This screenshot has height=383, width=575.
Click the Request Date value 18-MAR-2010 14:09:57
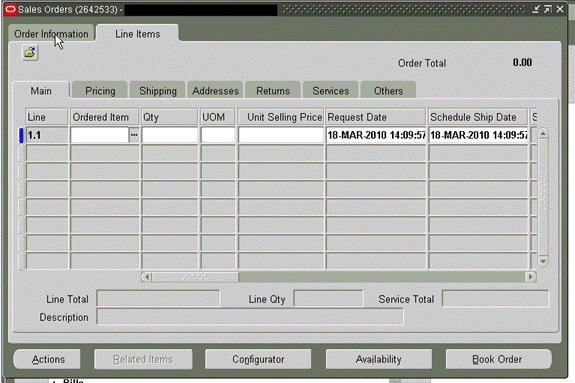pos(376,135)
